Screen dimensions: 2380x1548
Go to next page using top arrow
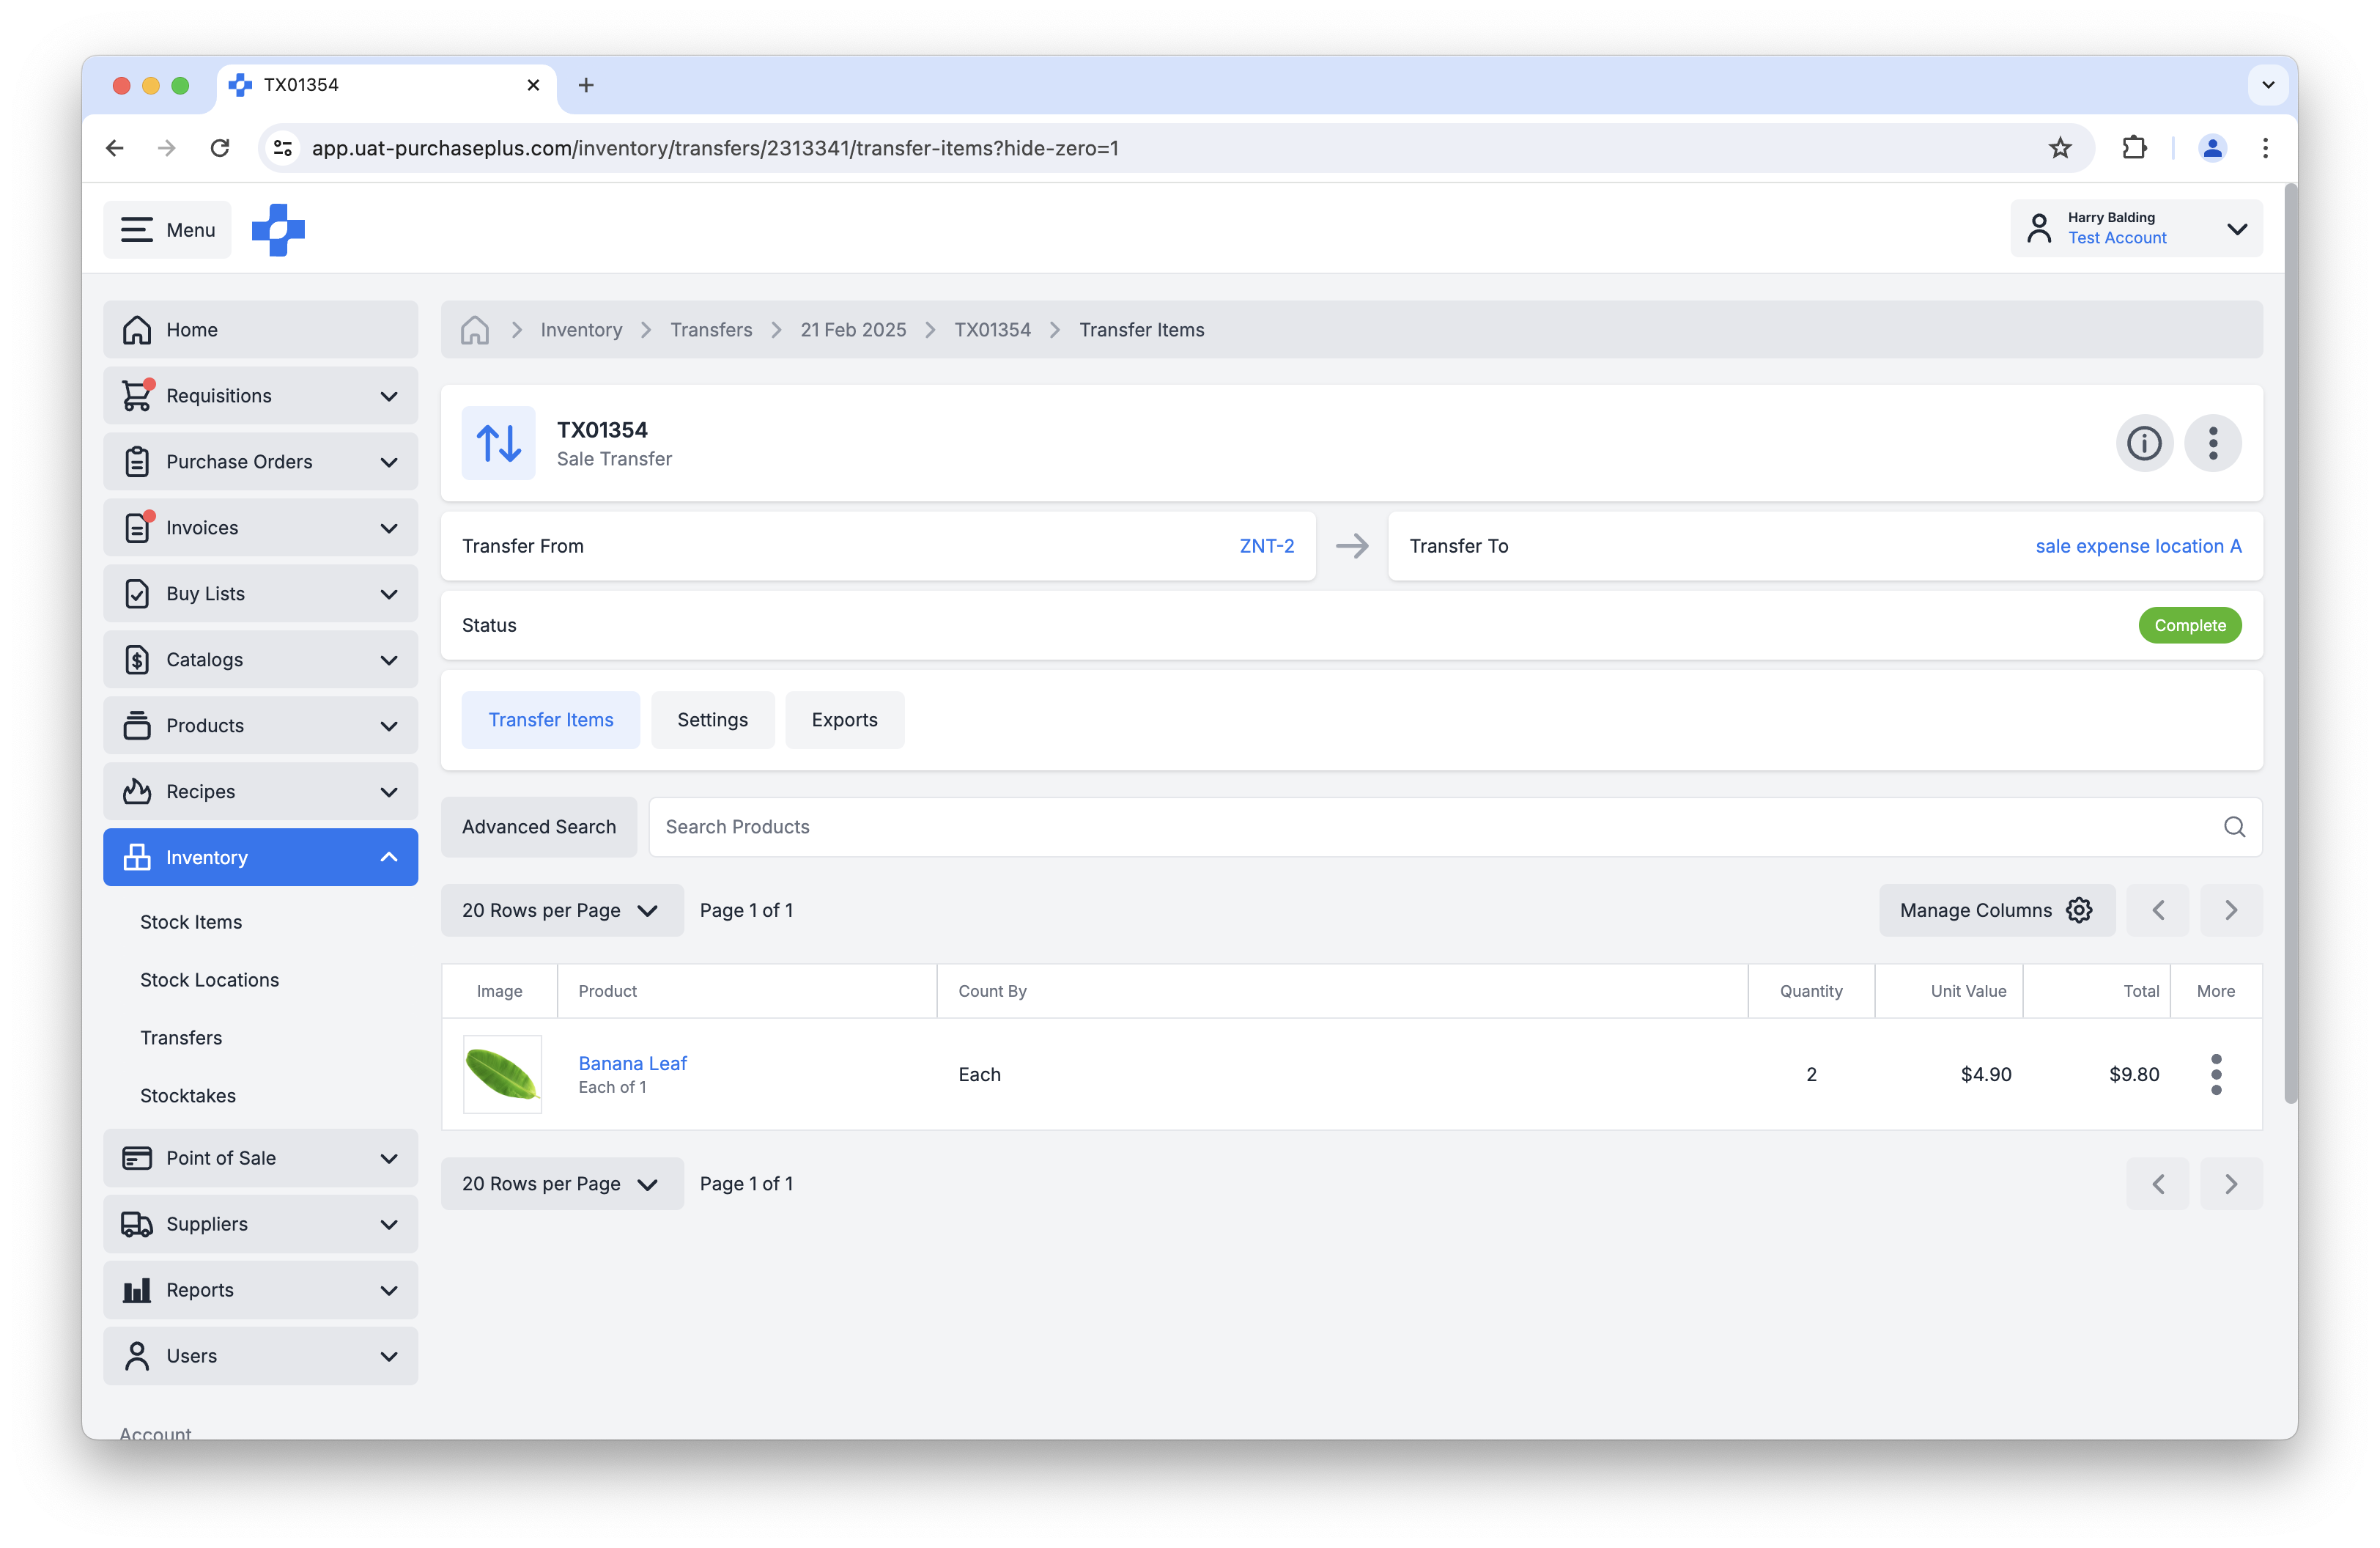(2230, 910)
